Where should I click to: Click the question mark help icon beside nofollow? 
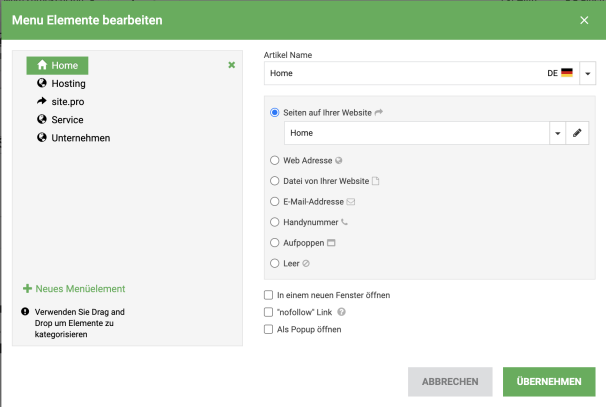coord(341,312)
